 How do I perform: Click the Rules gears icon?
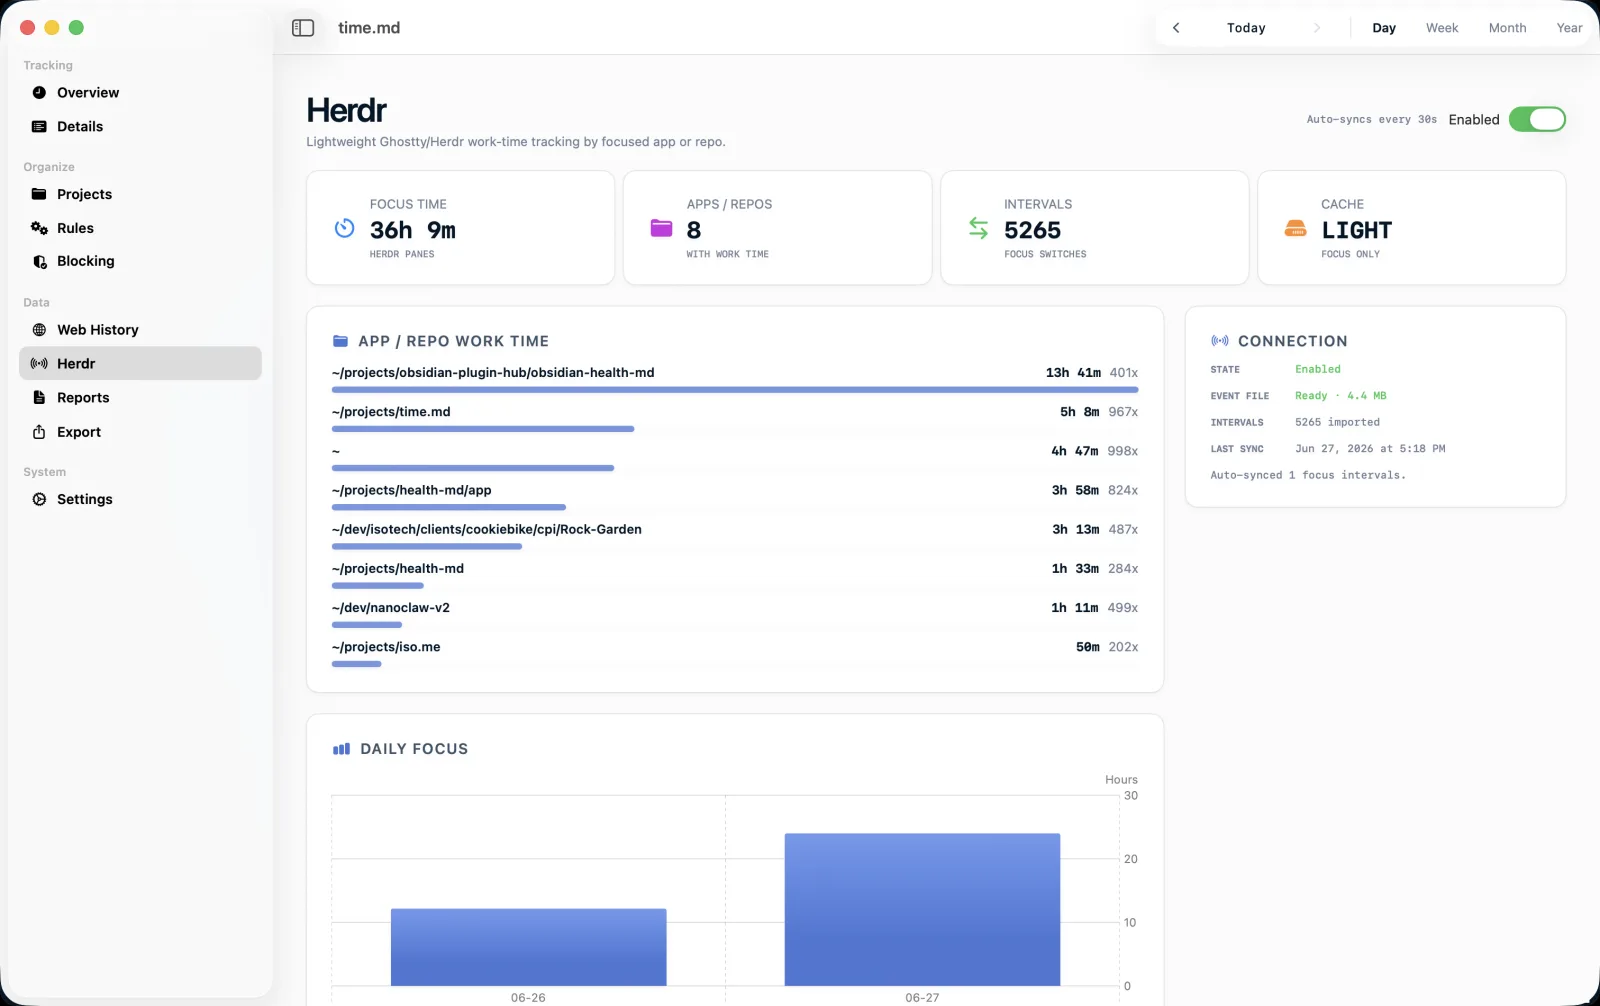tap(39, 228)
